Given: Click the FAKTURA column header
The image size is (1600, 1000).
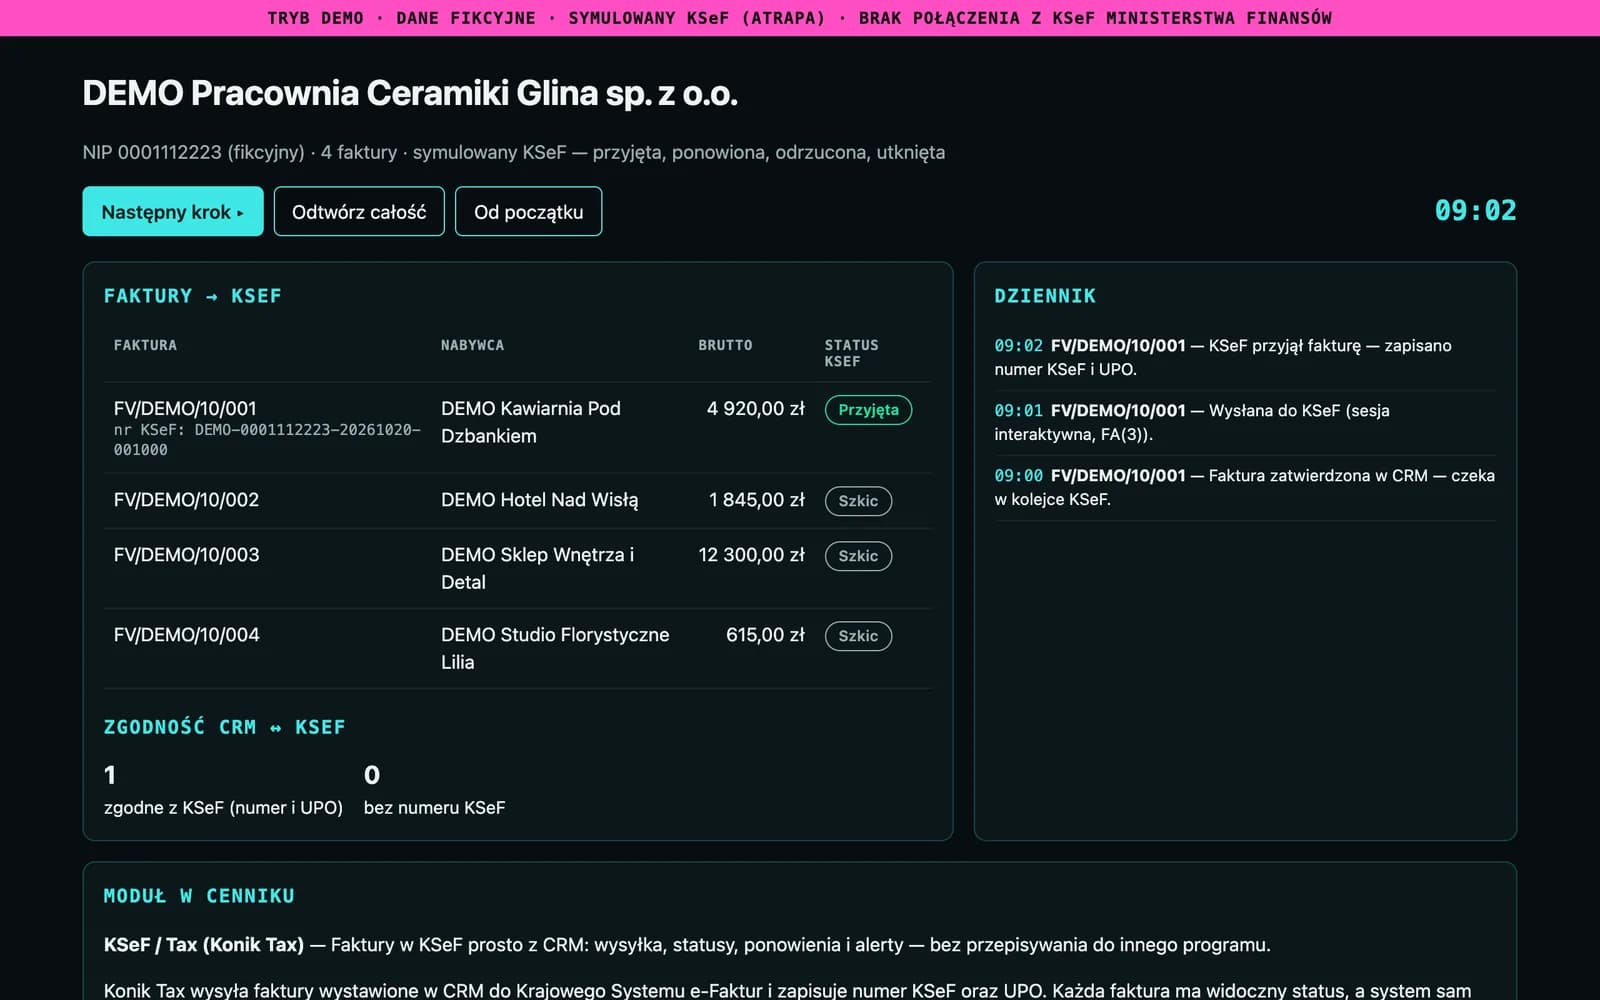Looking at the screenshot, I should pos(145,345).
